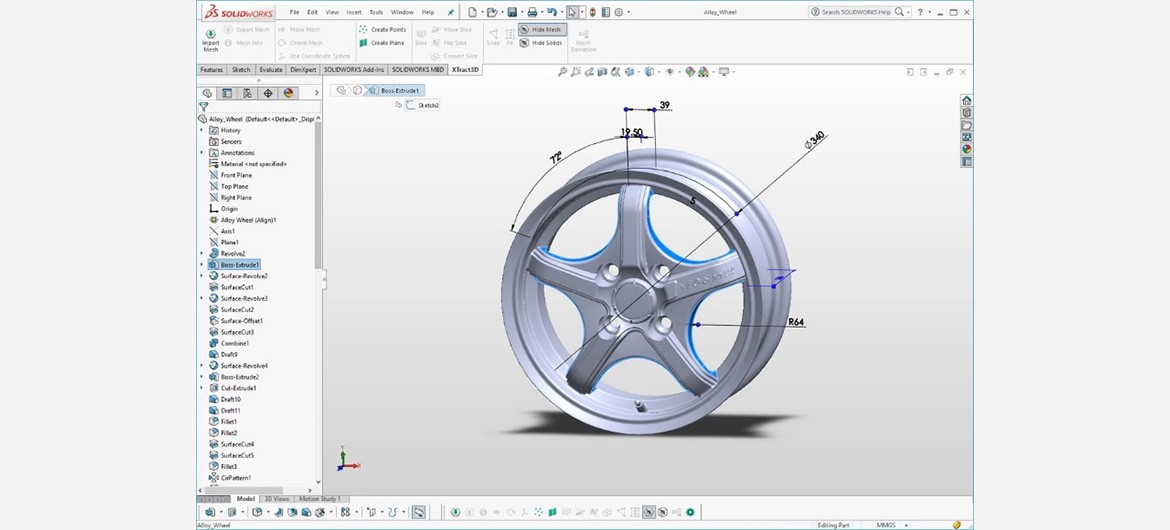Open the ConfigurationManager tab icon

248,93
